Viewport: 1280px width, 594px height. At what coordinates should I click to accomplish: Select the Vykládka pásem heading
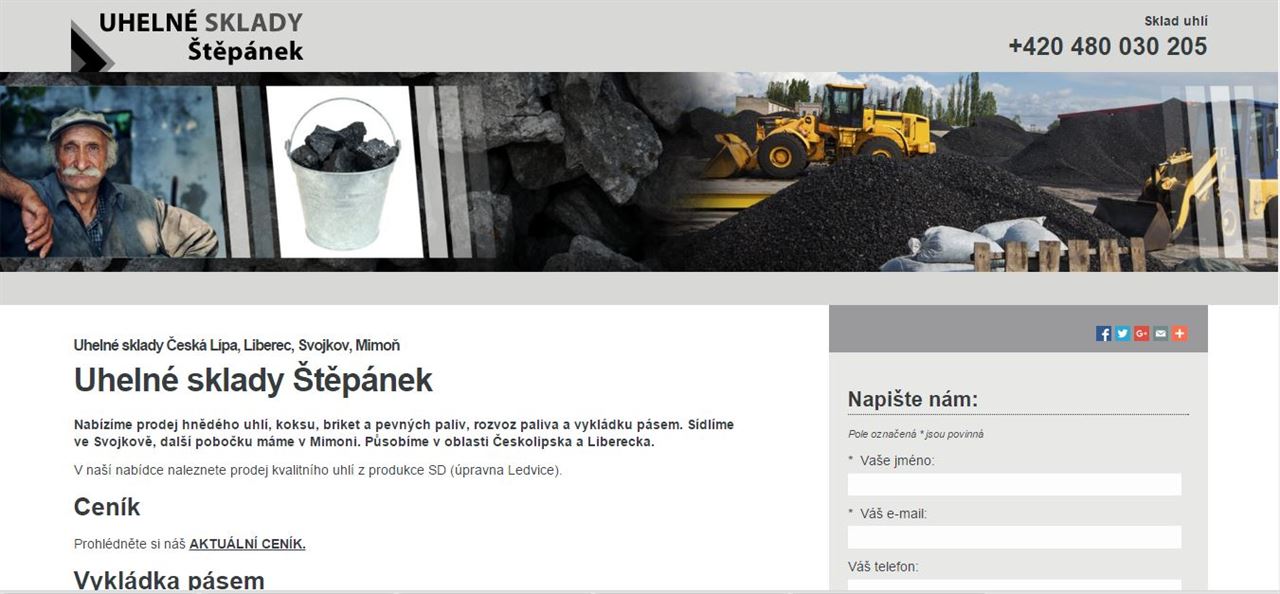[169, 581]
